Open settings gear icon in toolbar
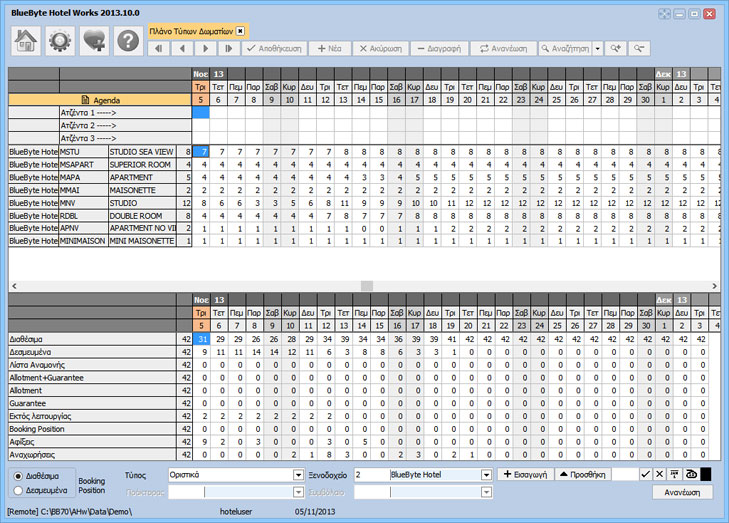The height and width of the screenshot is (523, 729). tap(60, 40)
